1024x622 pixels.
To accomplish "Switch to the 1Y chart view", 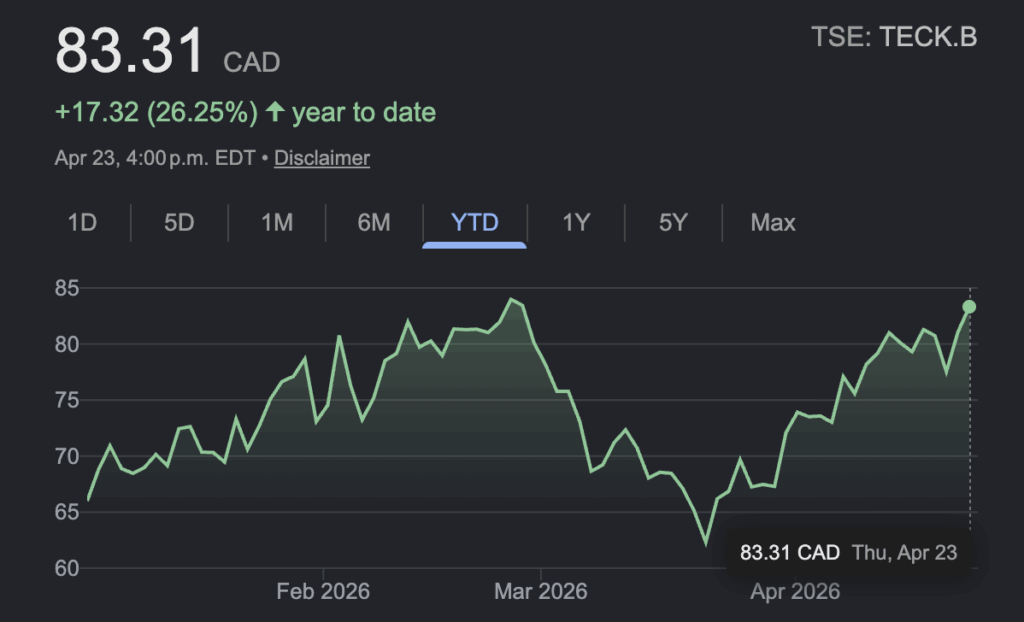I will 576,222.
